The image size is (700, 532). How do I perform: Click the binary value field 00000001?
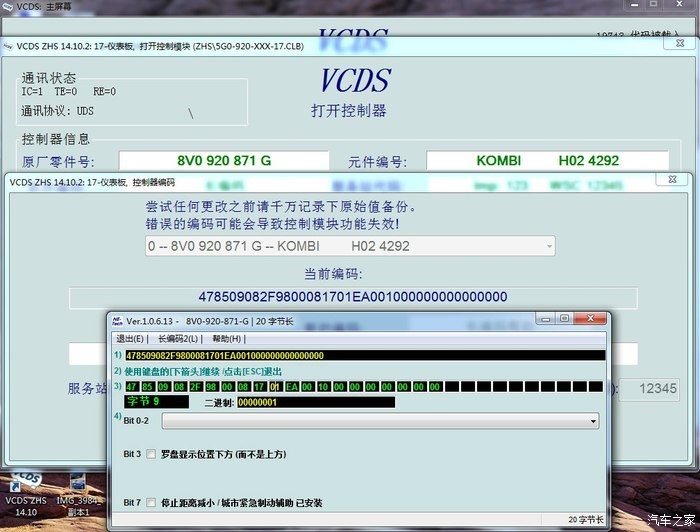tap(316, 402)
